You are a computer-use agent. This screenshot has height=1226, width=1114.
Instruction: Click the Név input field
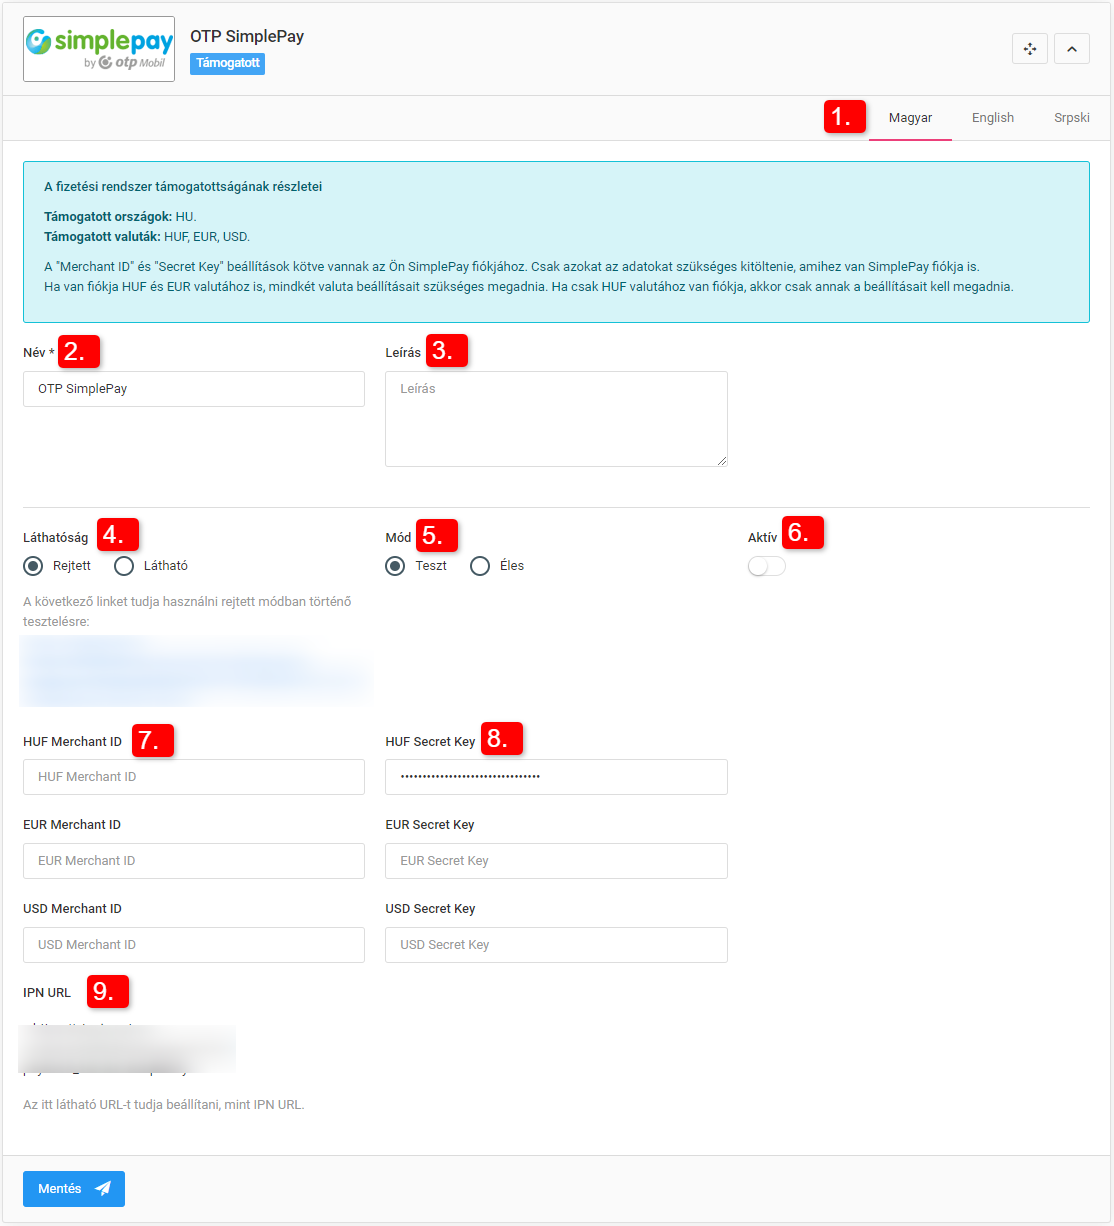[194, 389]
